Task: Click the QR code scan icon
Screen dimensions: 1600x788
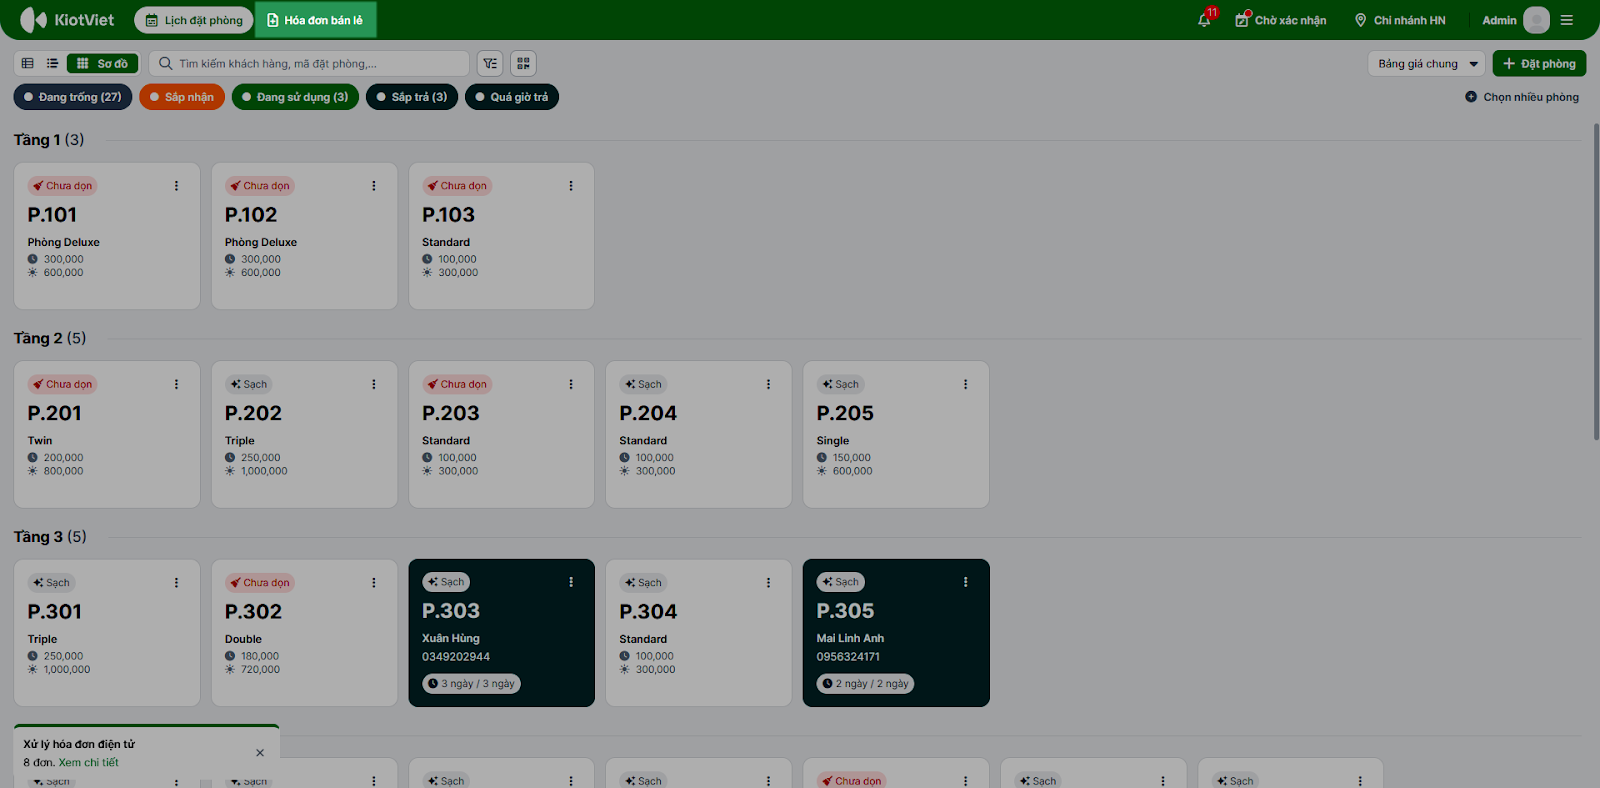Action: [x=523, y=63]
